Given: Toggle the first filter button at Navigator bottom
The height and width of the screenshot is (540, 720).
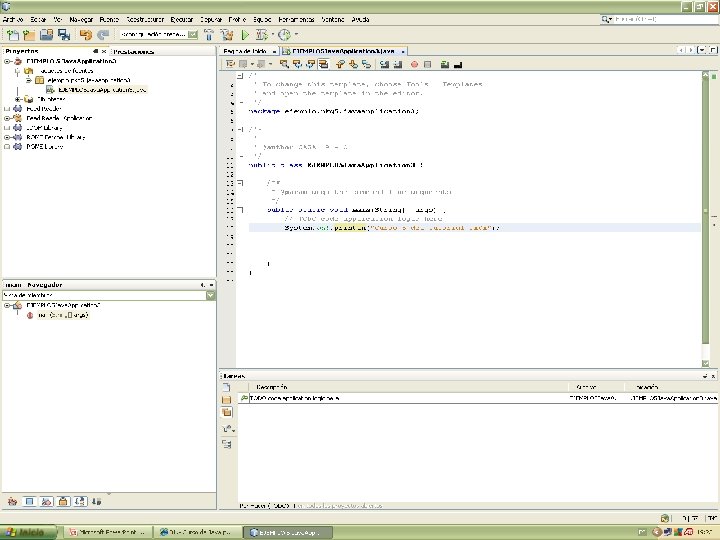Looking at the screenshot, I should 14,501.
